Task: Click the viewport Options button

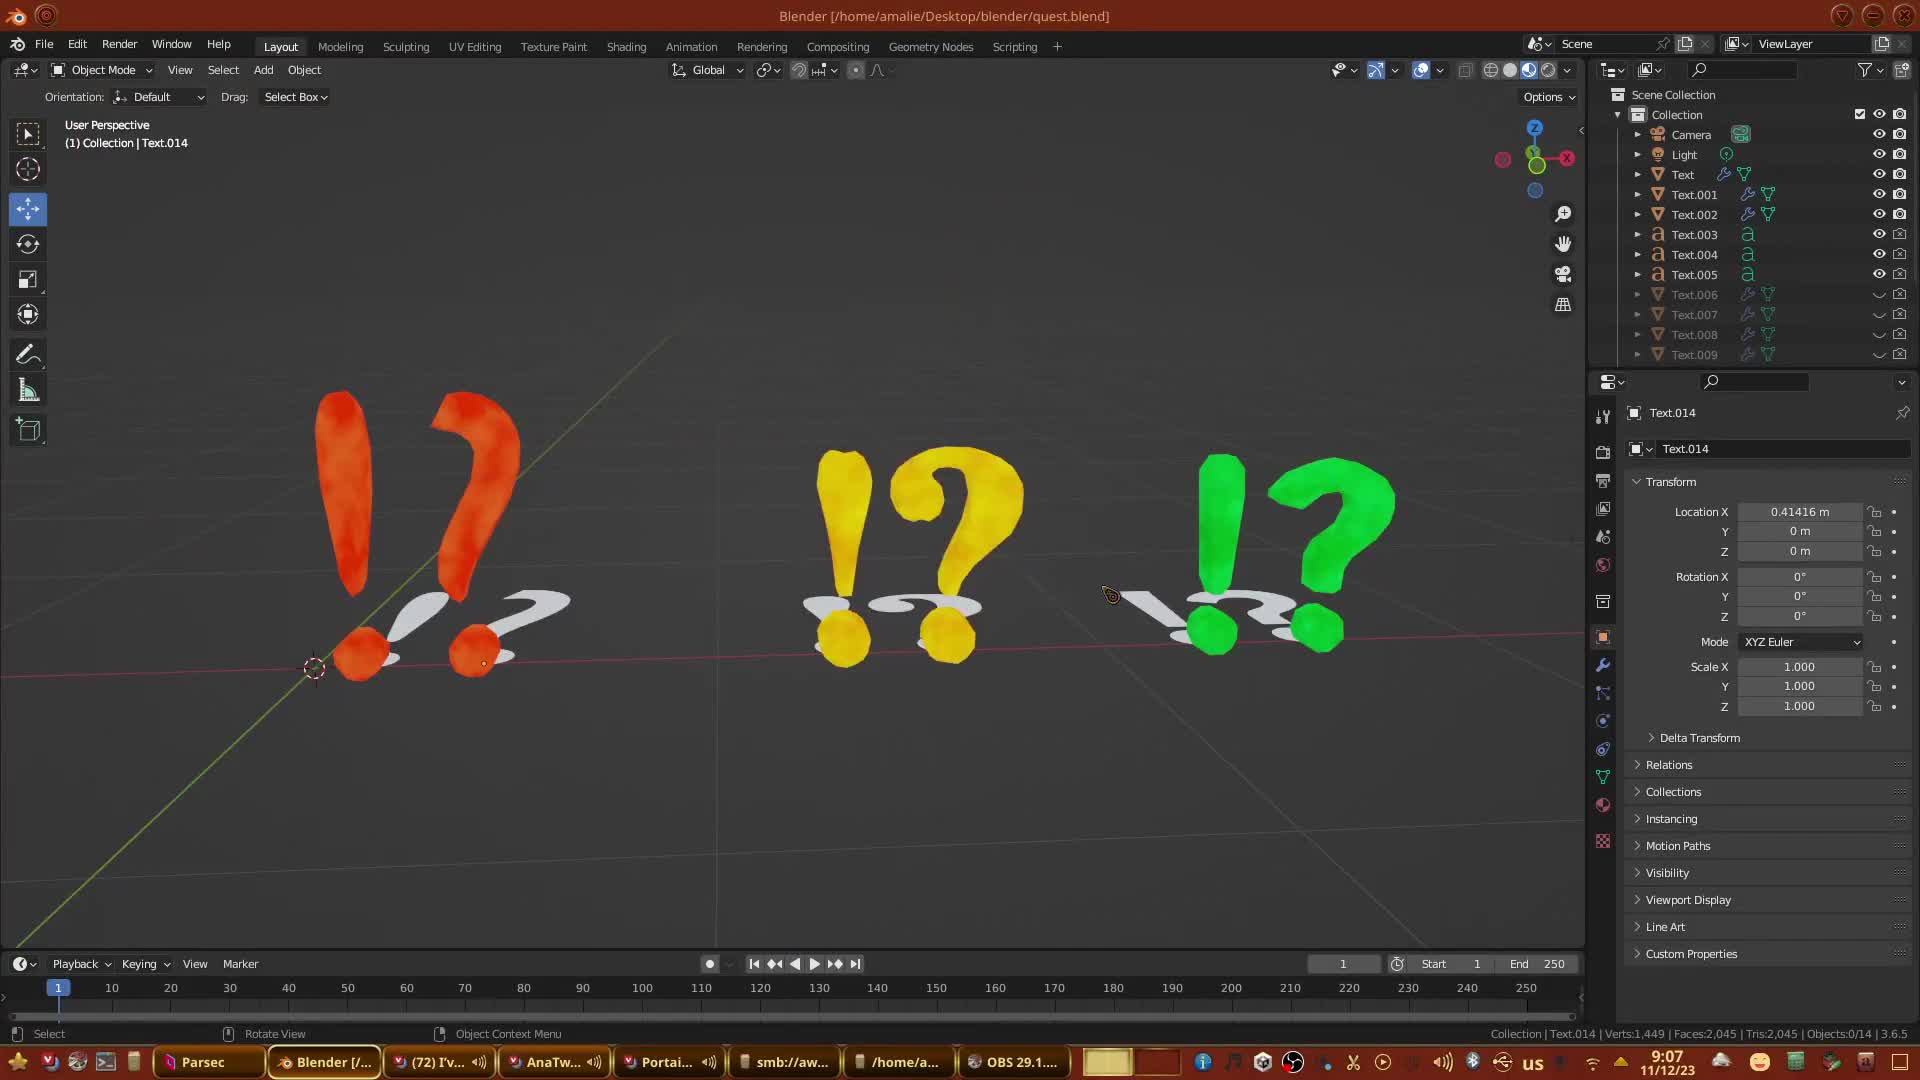Action: point(1548,97)
